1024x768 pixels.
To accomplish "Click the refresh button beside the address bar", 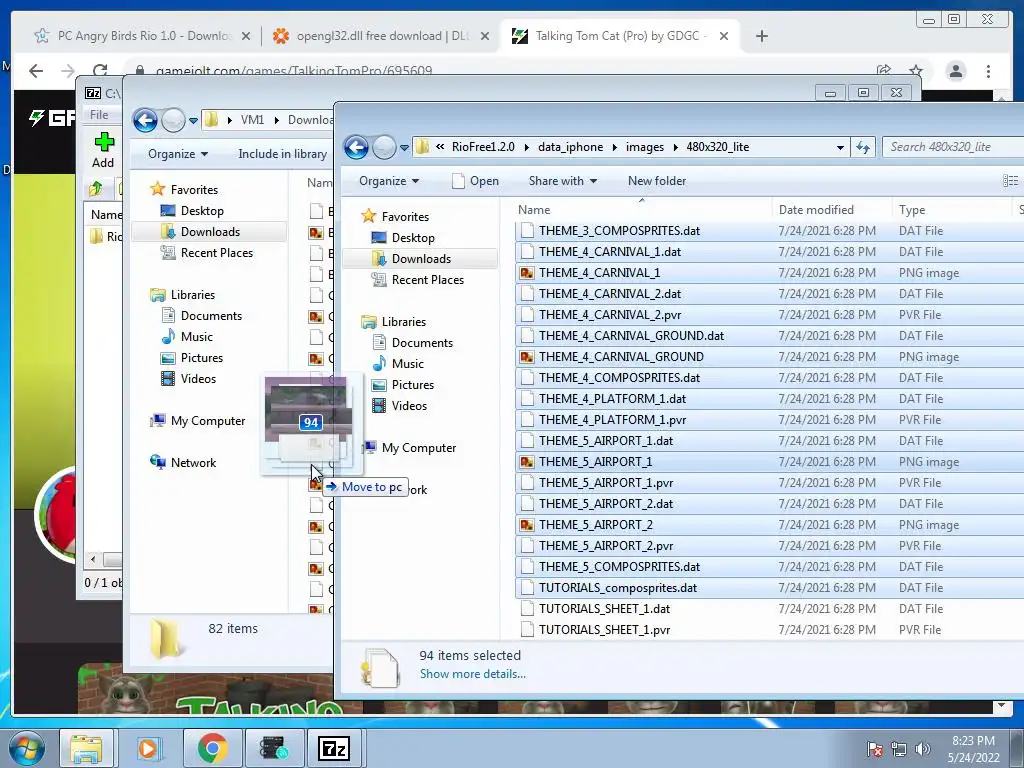I will click(x=863, y=148).
